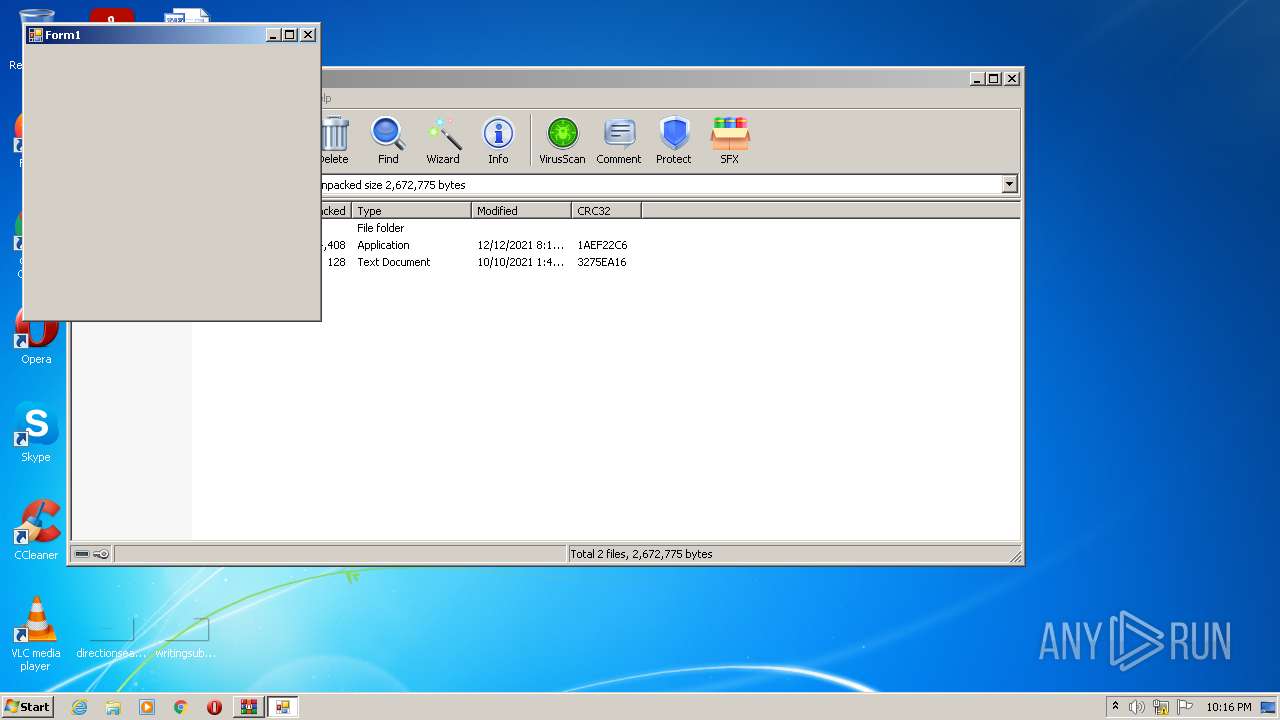The image size is (1280, 720).
Task: Sort by the Modified column header
Action: [521, 210]
